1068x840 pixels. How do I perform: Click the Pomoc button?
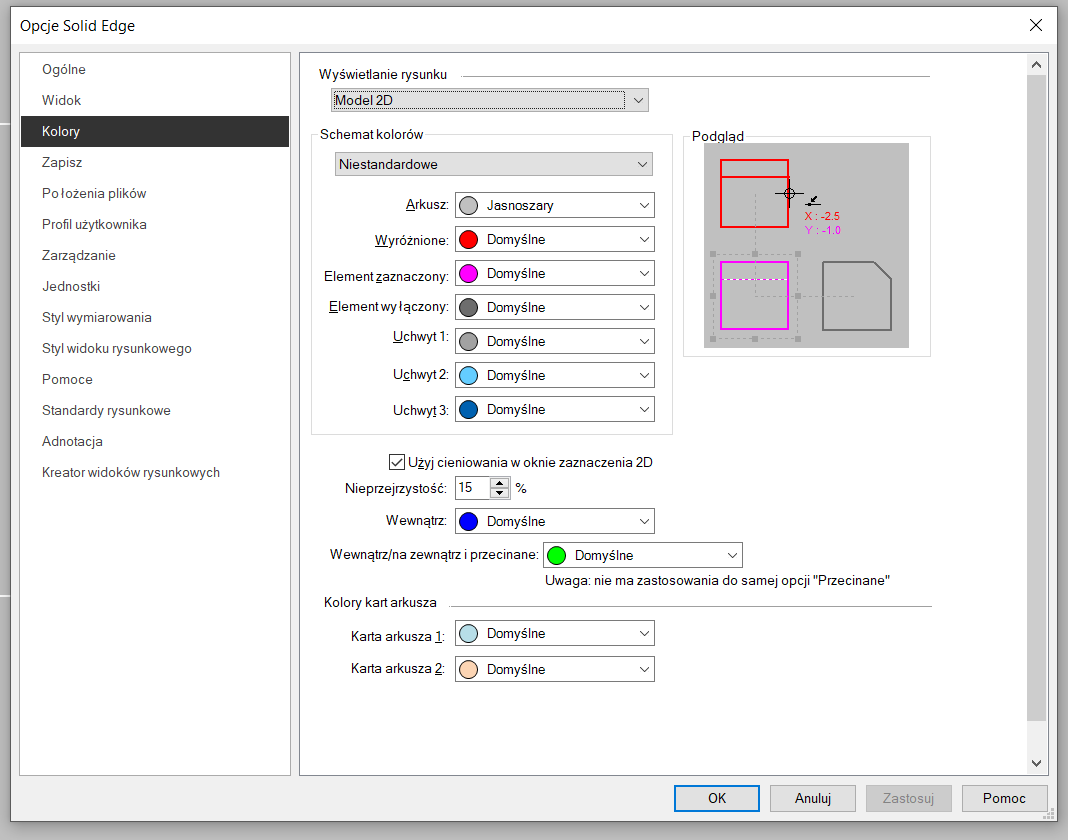tap(1005, 798)
